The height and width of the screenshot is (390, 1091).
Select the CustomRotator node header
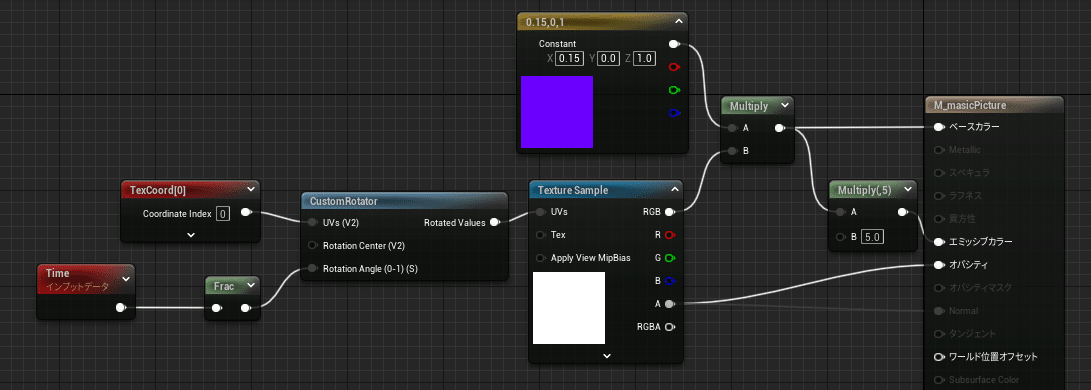[x=405, y=201]
